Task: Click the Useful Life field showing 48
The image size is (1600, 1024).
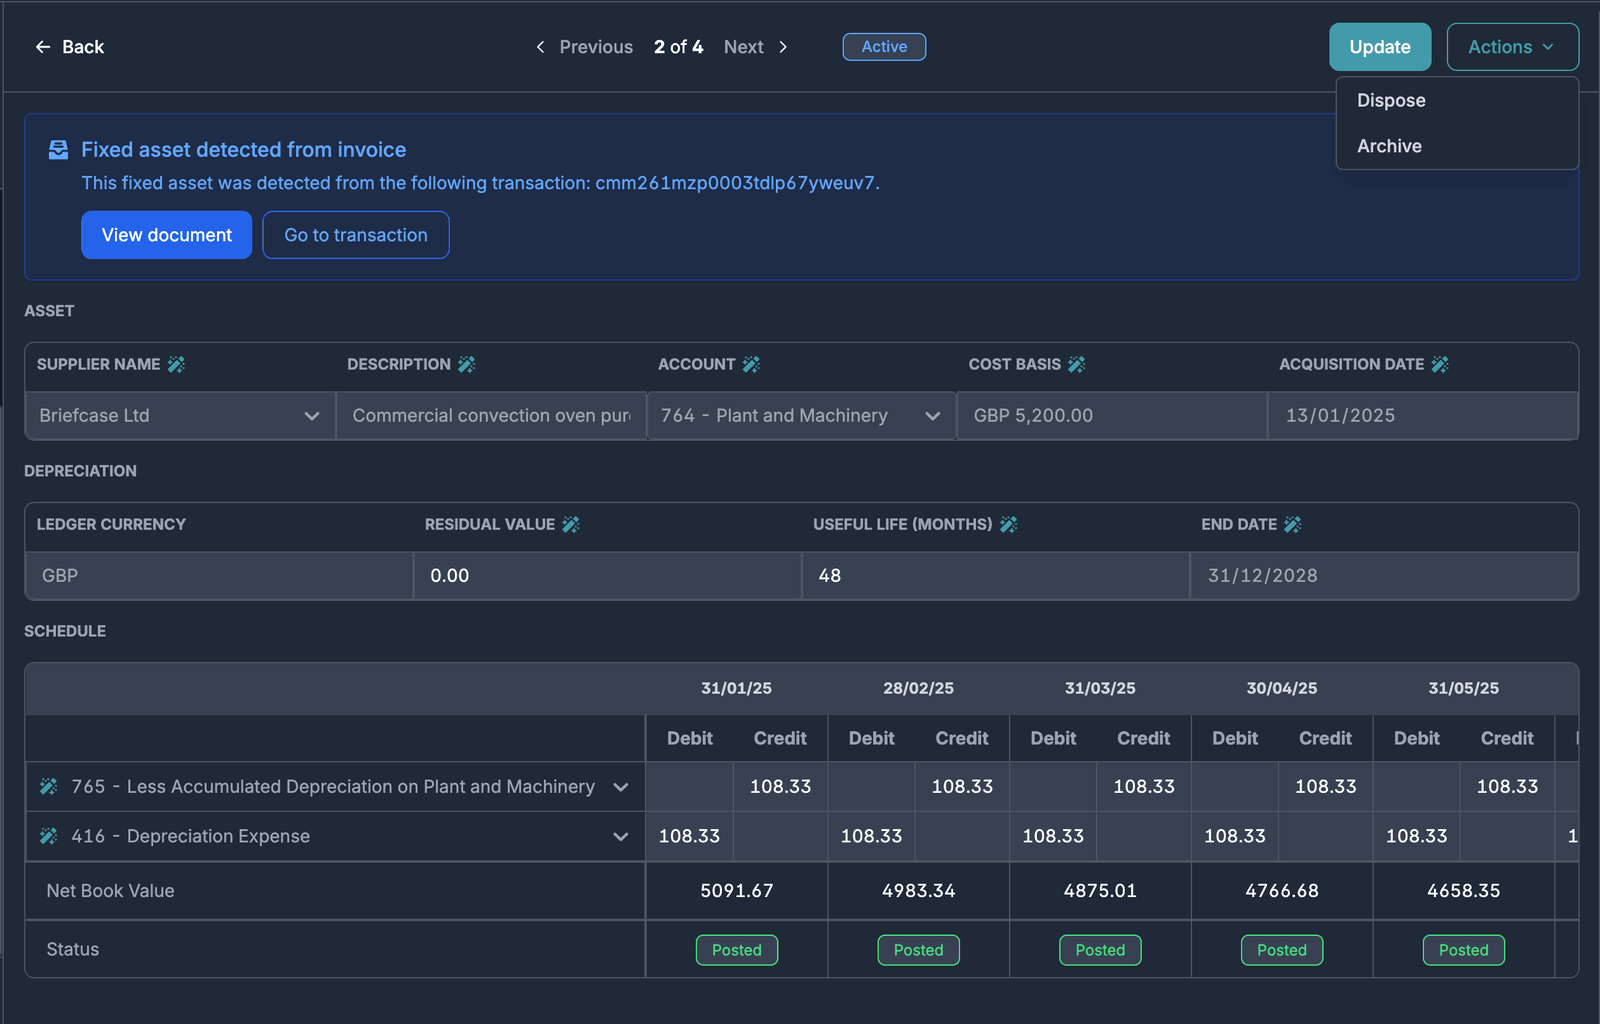Action: [x=996, y=576]
